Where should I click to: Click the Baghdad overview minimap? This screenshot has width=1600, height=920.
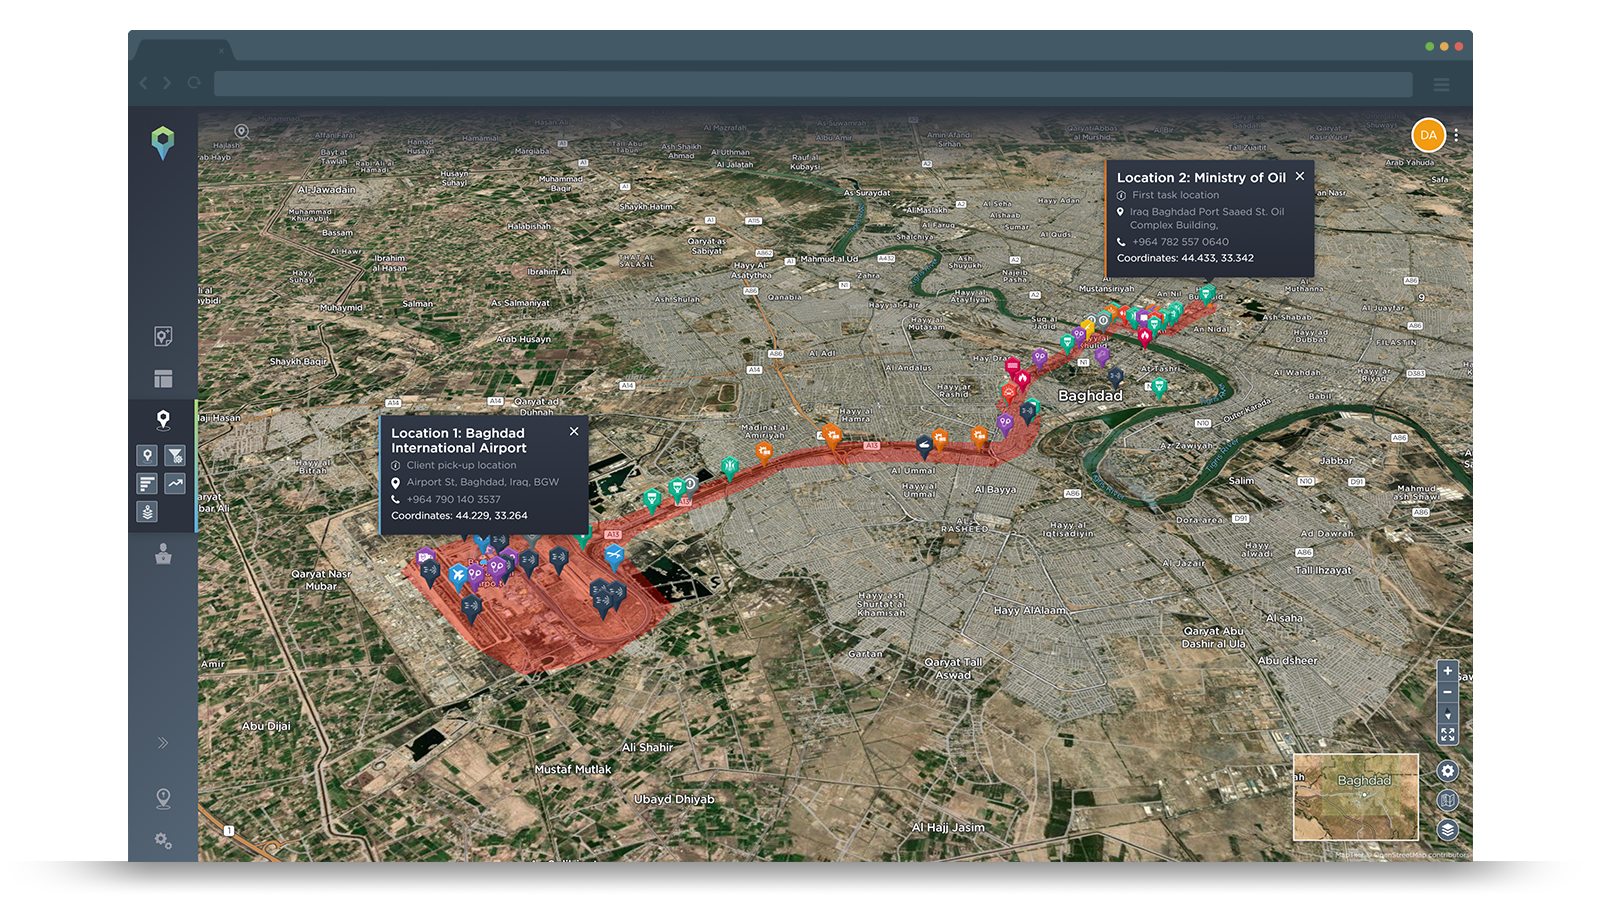[x=1356, y=797]
